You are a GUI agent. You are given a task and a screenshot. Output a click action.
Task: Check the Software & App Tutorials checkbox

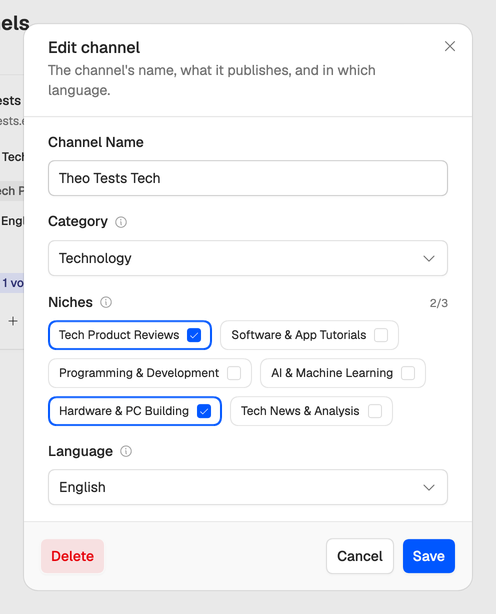point(381,335)
